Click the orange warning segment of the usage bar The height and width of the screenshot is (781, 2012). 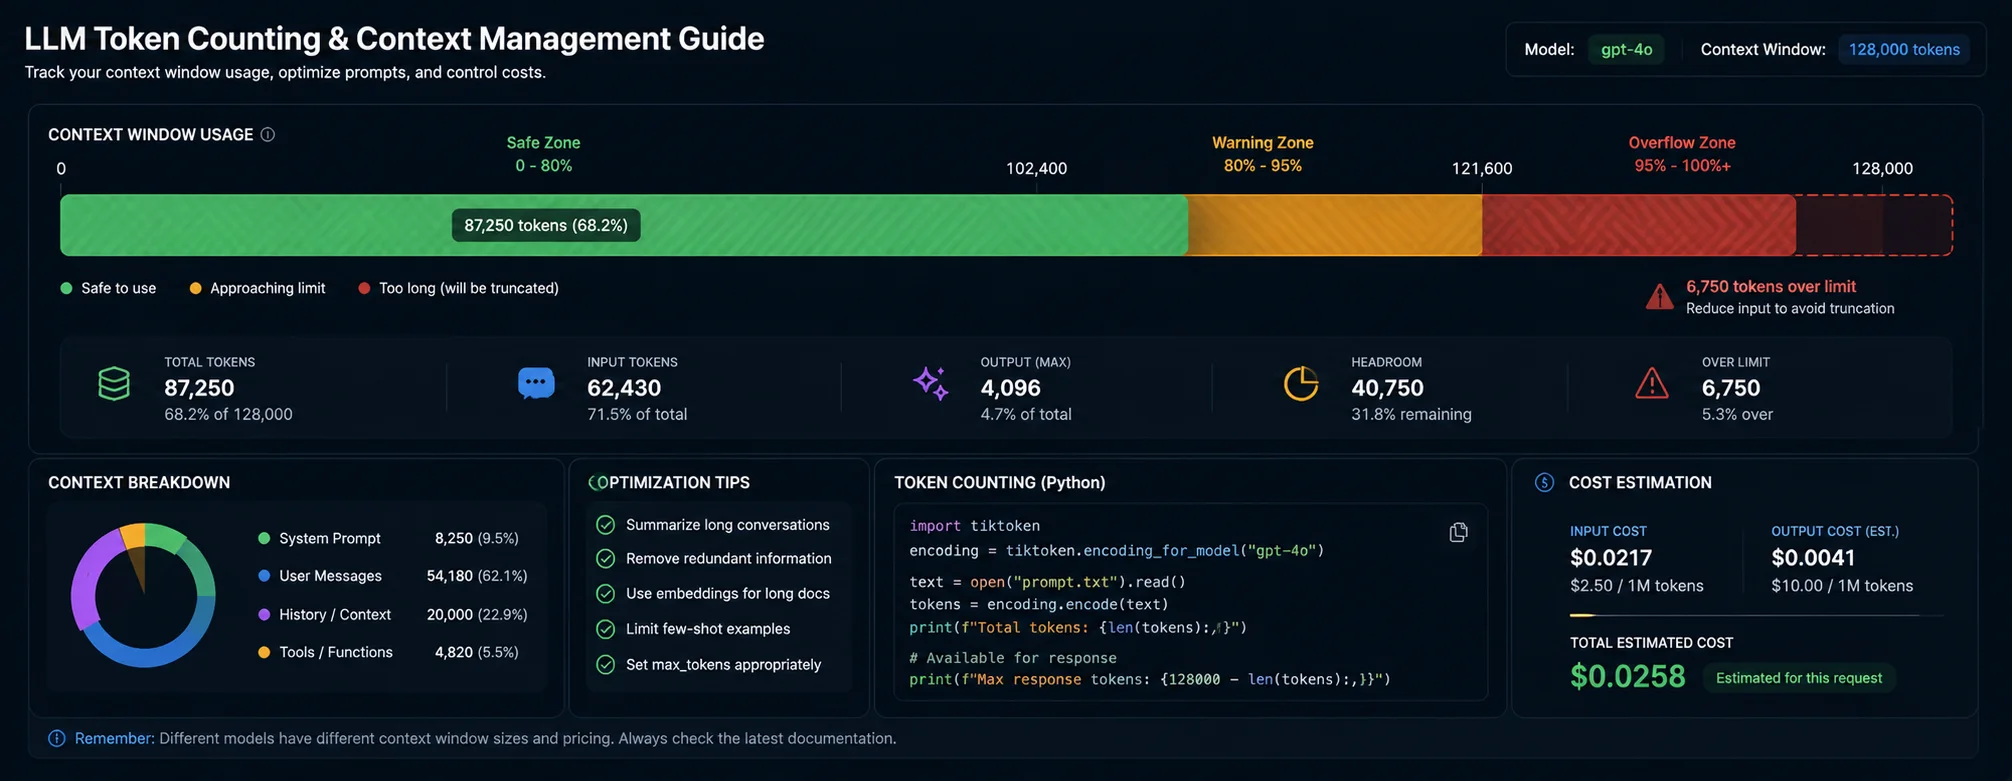(x=1335, y=225)
